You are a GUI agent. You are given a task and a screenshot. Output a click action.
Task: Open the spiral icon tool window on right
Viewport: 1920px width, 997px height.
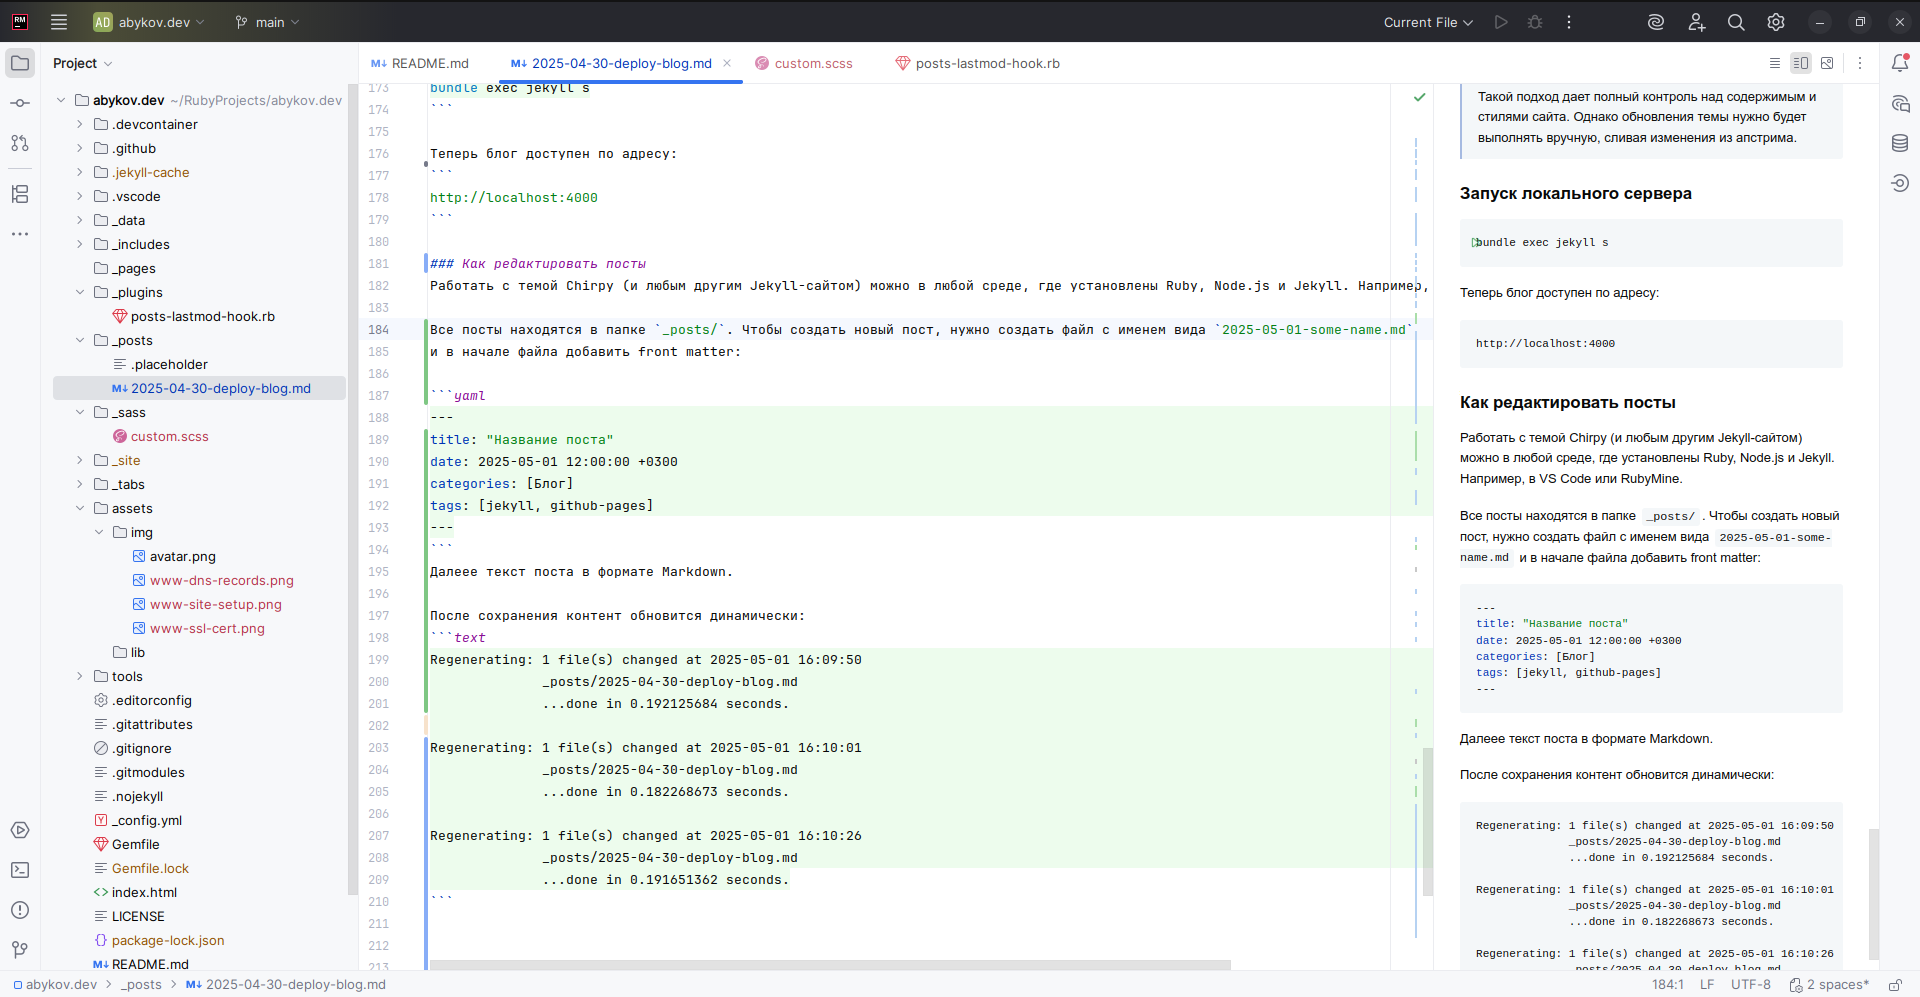[1900, 183]
